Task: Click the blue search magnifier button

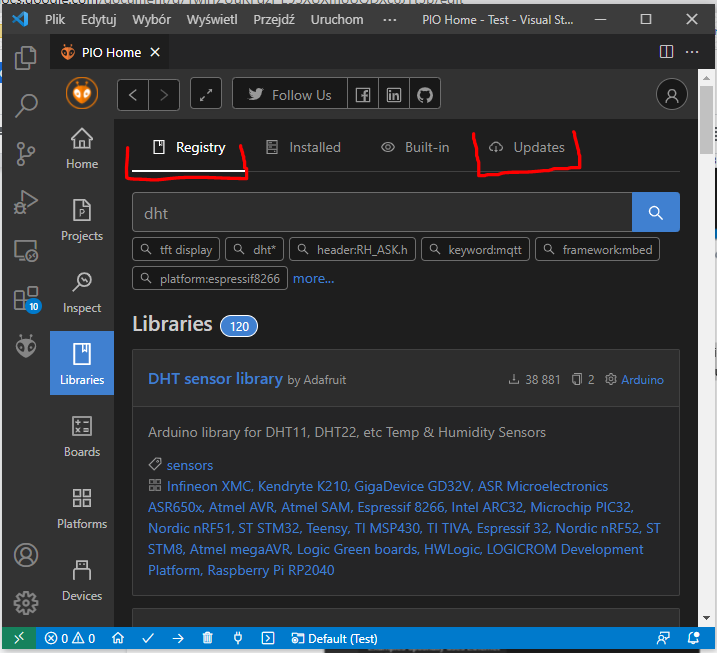Action: (655, 212)
